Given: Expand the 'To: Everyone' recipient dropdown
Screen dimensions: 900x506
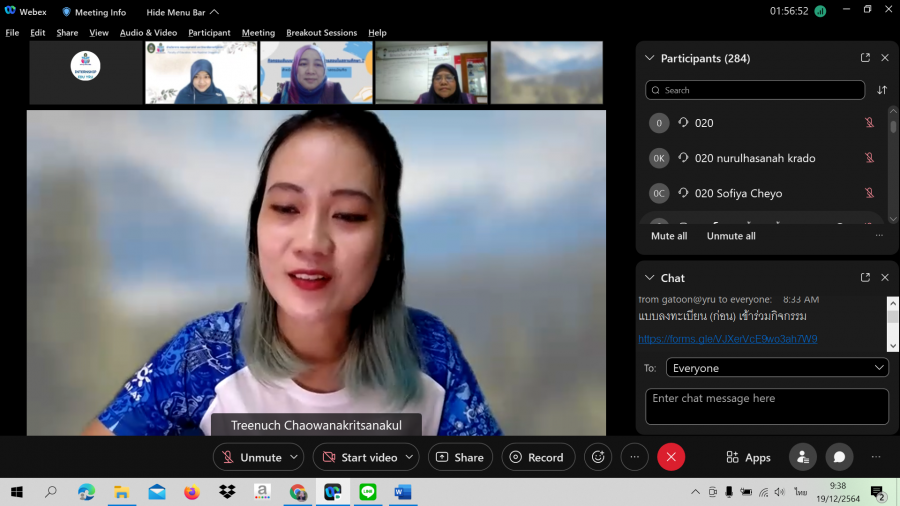Looking at the screenshot, I should pyautogui.click(x=776, y=368).
